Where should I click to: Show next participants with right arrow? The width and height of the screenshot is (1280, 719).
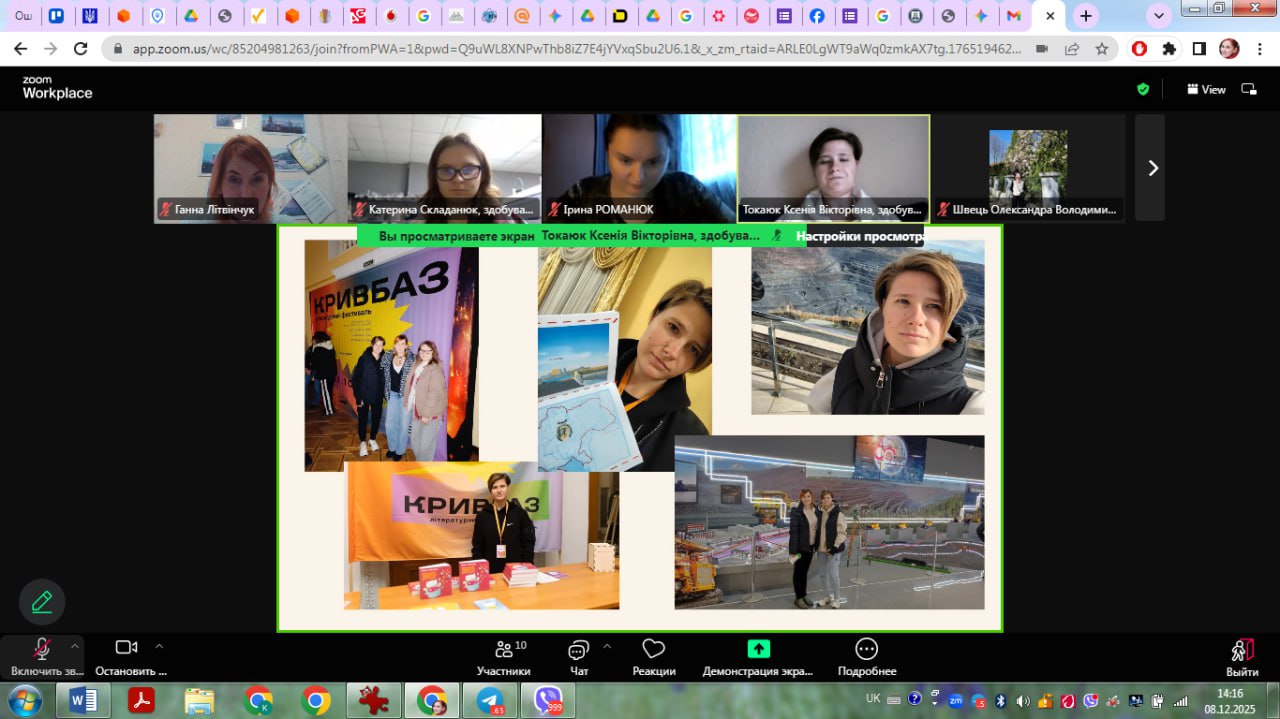[x=1152, y=168]
